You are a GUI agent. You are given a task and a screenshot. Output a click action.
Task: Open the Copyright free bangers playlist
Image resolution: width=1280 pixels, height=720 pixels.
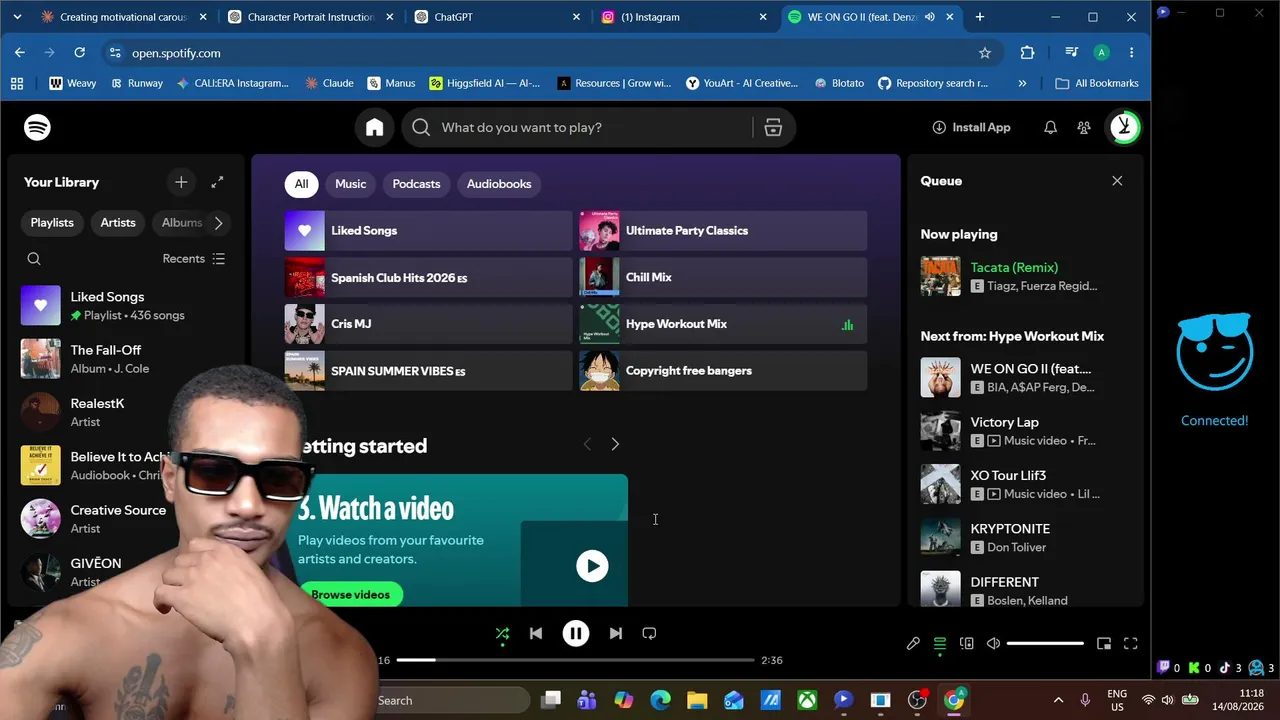pyautogui.click(x=723, y=371)
